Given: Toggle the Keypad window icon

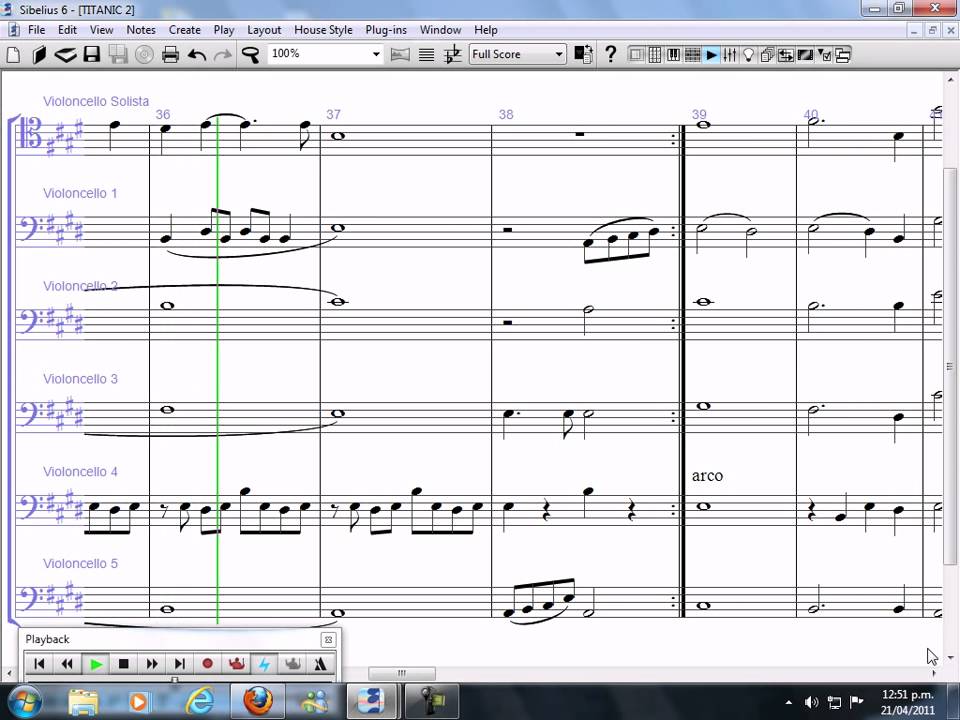Looking at the screenshot, I should tap(654, 55).
